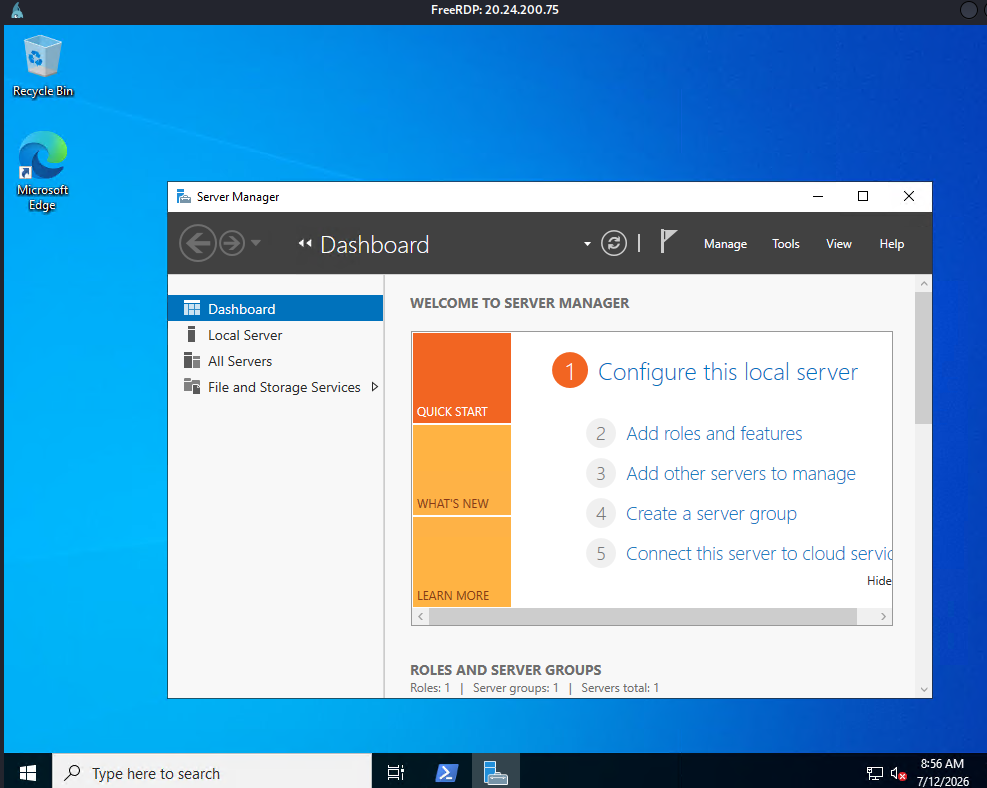Click Connect this server to cloud services
This screenshot has width=987, height=788.
[x=759, y=553]
